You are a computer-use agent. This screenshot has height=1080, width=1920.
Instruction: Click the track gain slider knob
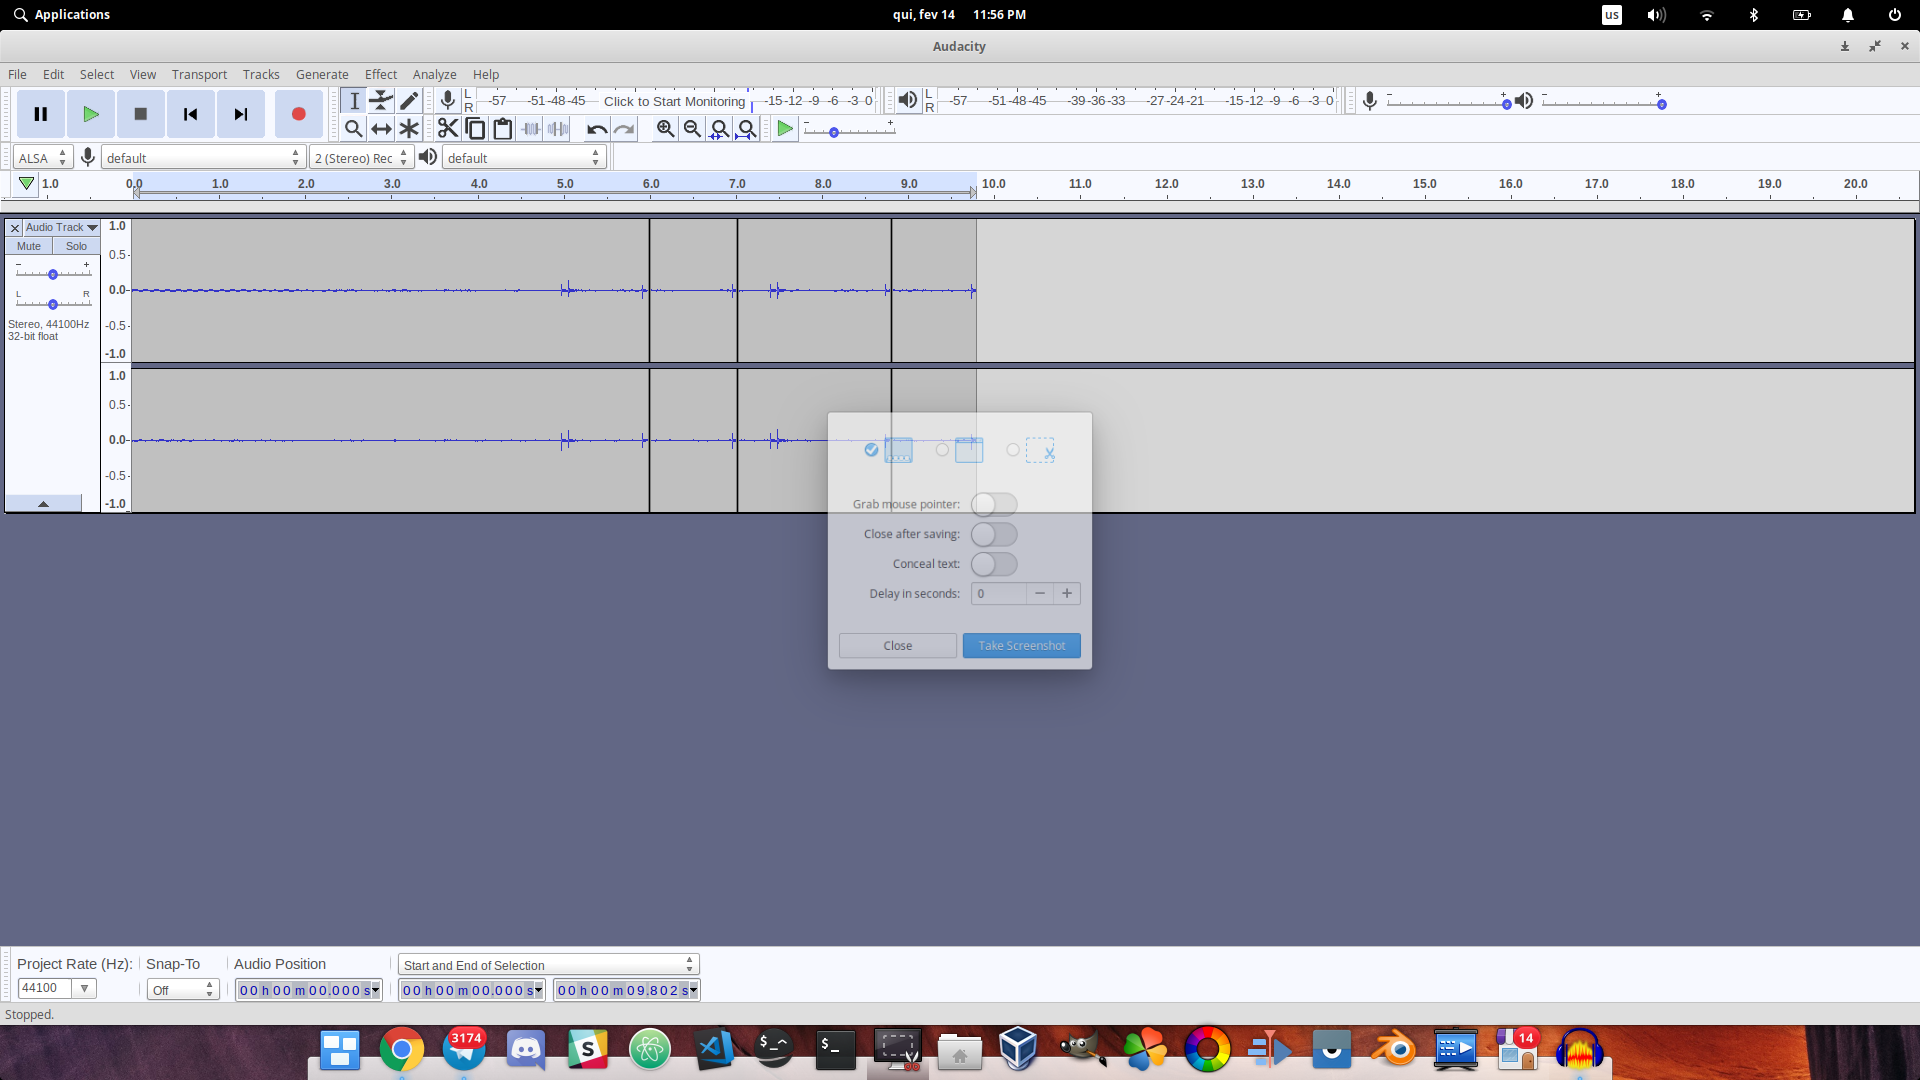tap(53, 274)
